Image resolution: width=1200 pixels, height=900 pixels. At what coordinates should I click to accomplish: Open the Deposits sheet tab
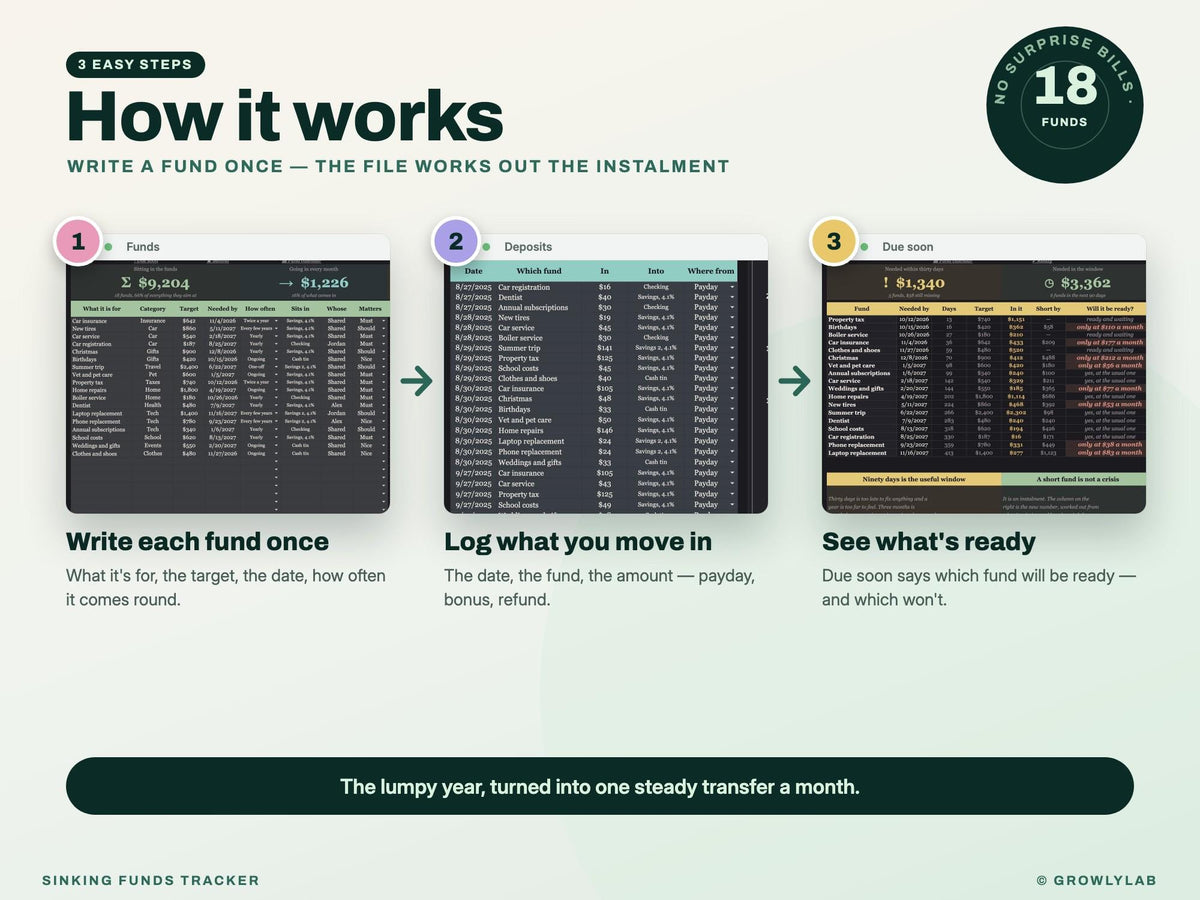[x=528, y=247]
